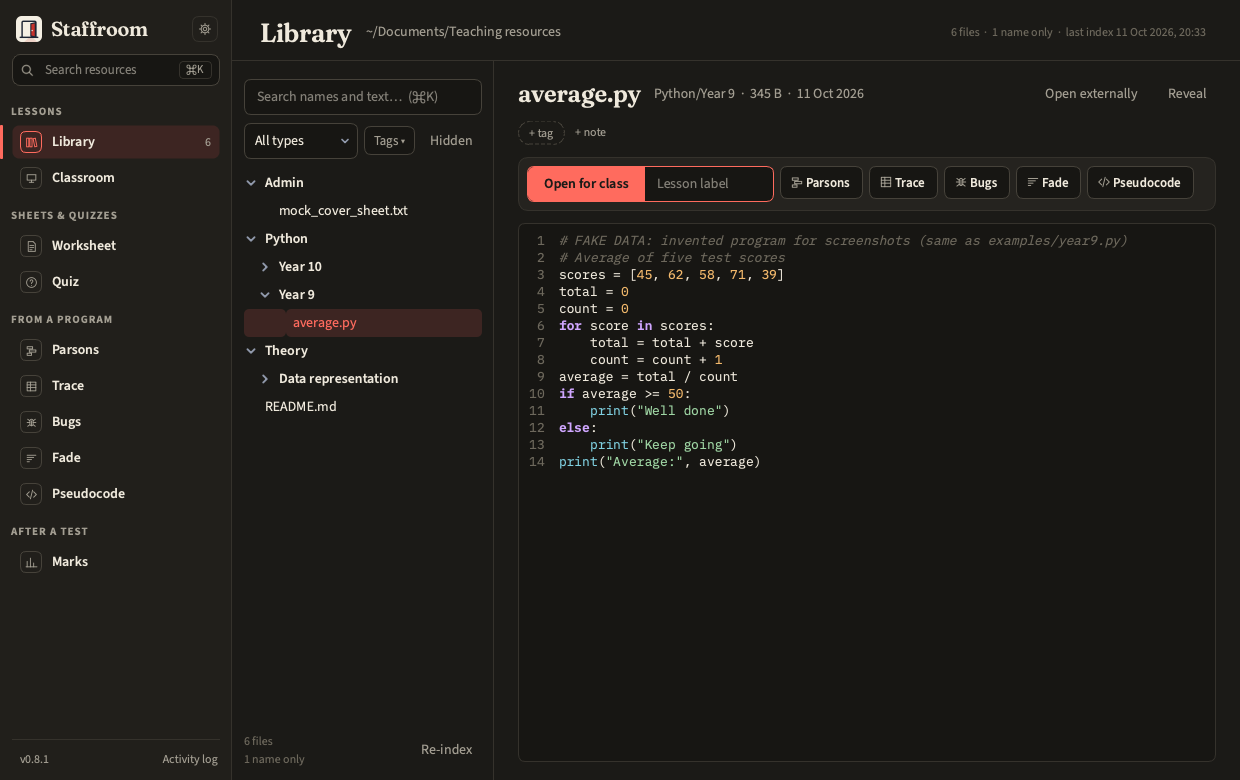Image resolution: width=1240 pixels, height=780 pixels.
Task: Add a note to average.py
Action: [x=590, y=132]
